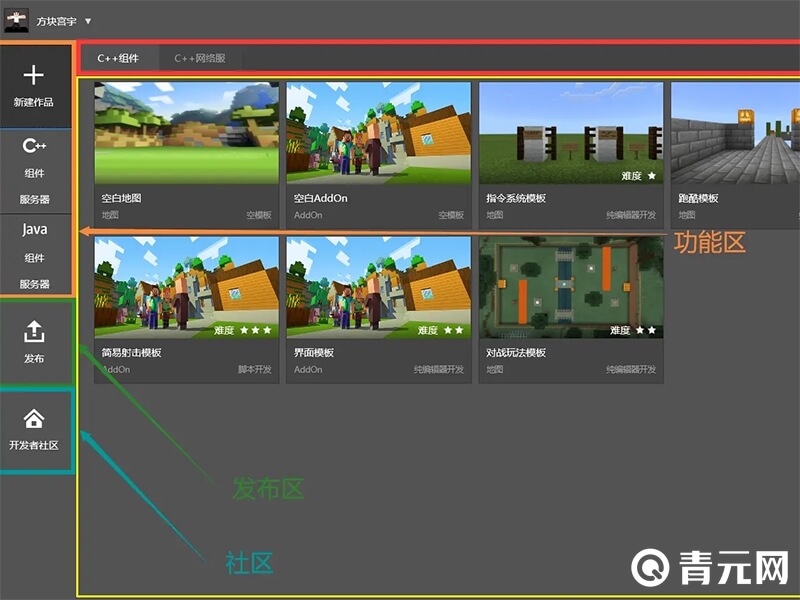
Task: Select the 界面模板 thumbnail
Action: coord(379,287)
